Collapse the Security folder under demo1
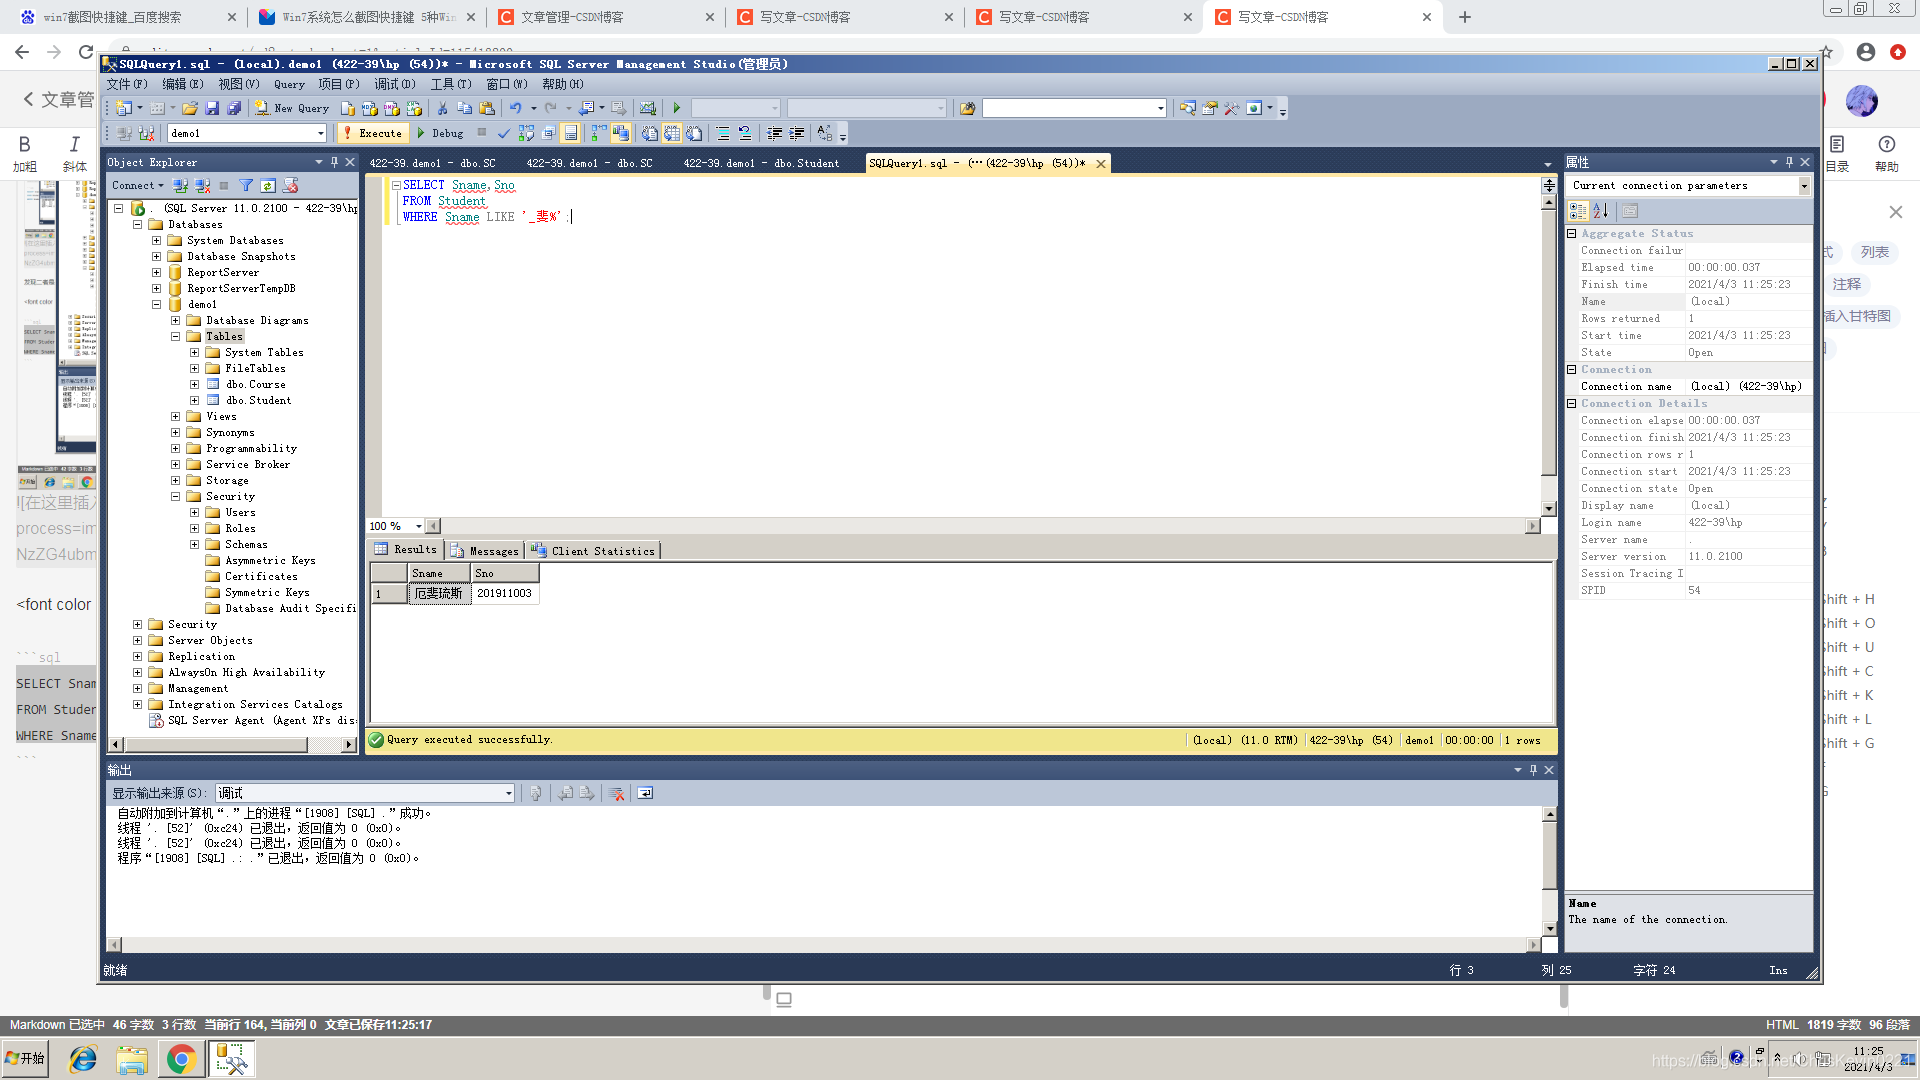 pos(175,497)
